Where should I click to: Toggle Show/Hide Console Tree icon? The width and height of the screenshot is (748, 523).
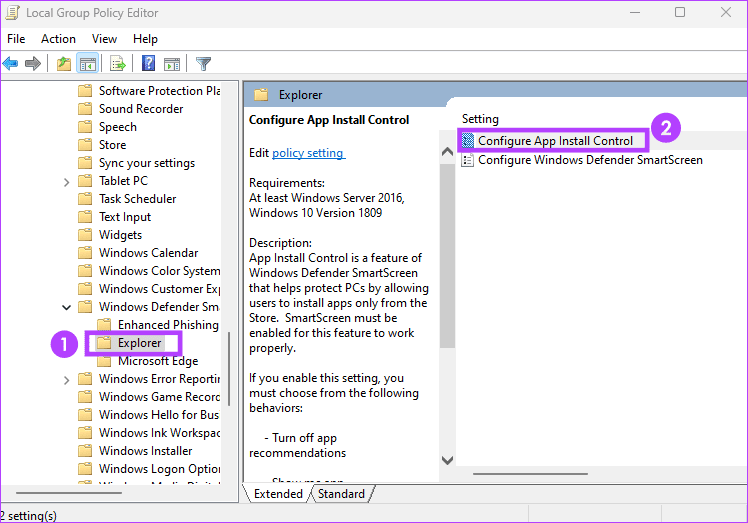pyautogui.click(x=88, y=64)
